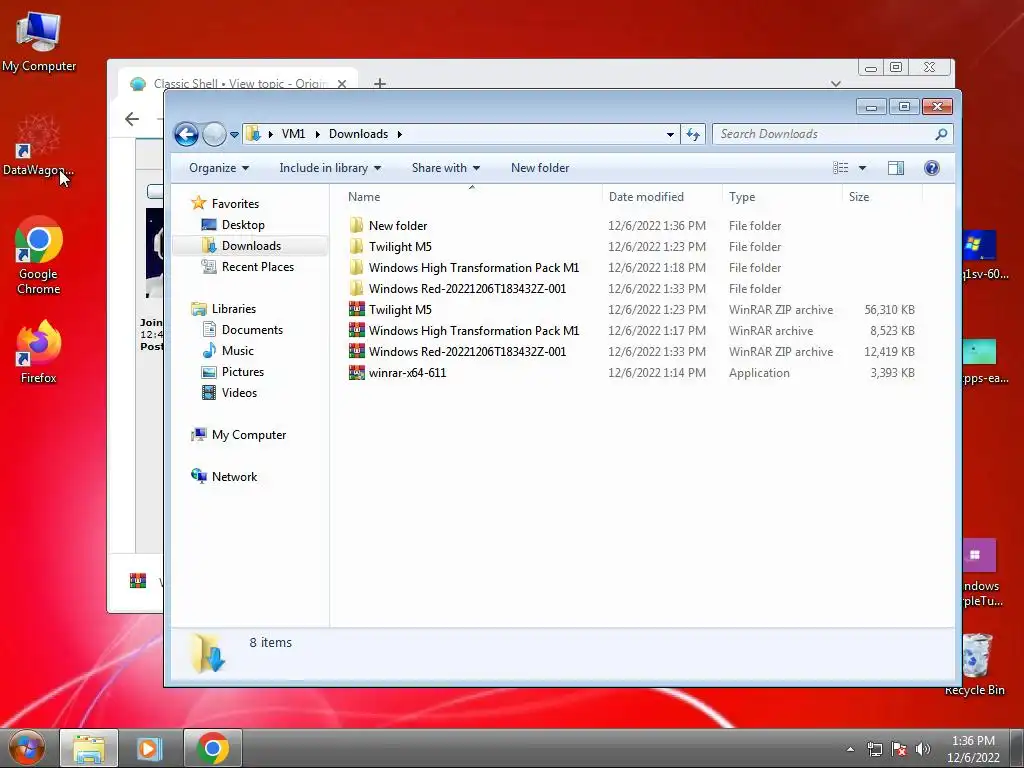Select Downloads in the navigation pane
Viewport: 1024px width, 768px height.
pyautogui.click(x=251, y=246)
